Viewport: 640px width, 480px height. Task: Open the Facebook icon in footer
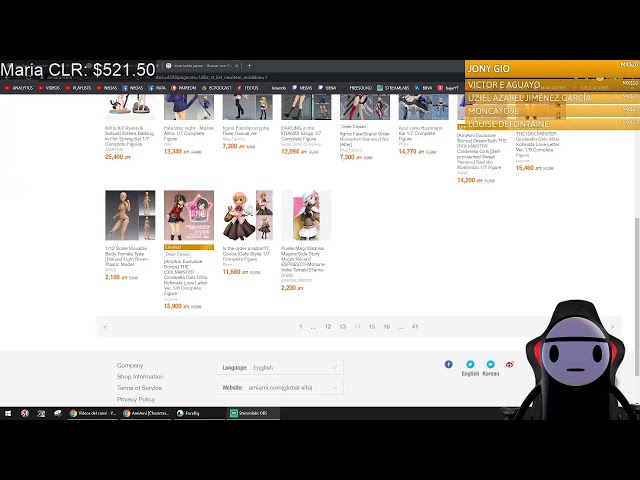click(x=448, y=364)
